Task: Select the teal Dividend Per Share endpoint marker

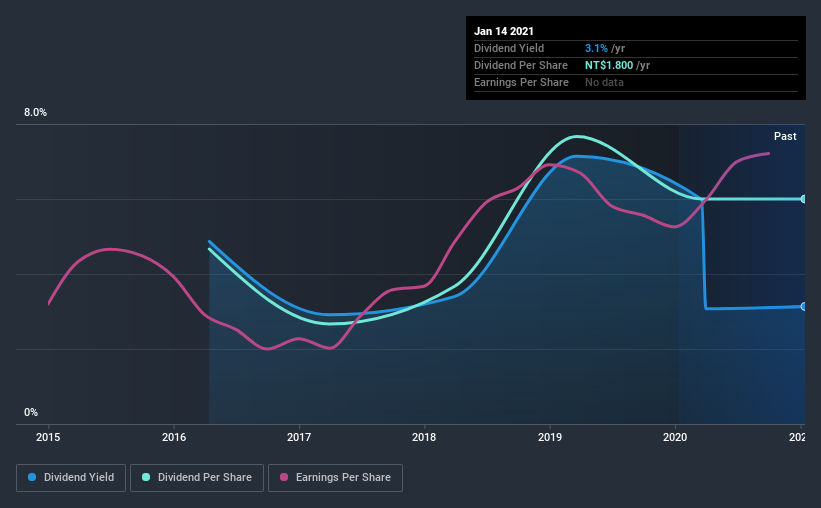Action: (x=804, y=199)
